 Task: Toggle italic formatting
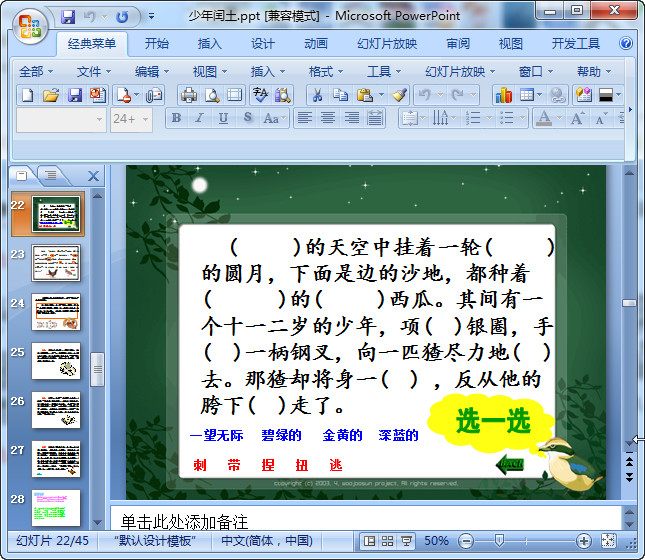200,119
